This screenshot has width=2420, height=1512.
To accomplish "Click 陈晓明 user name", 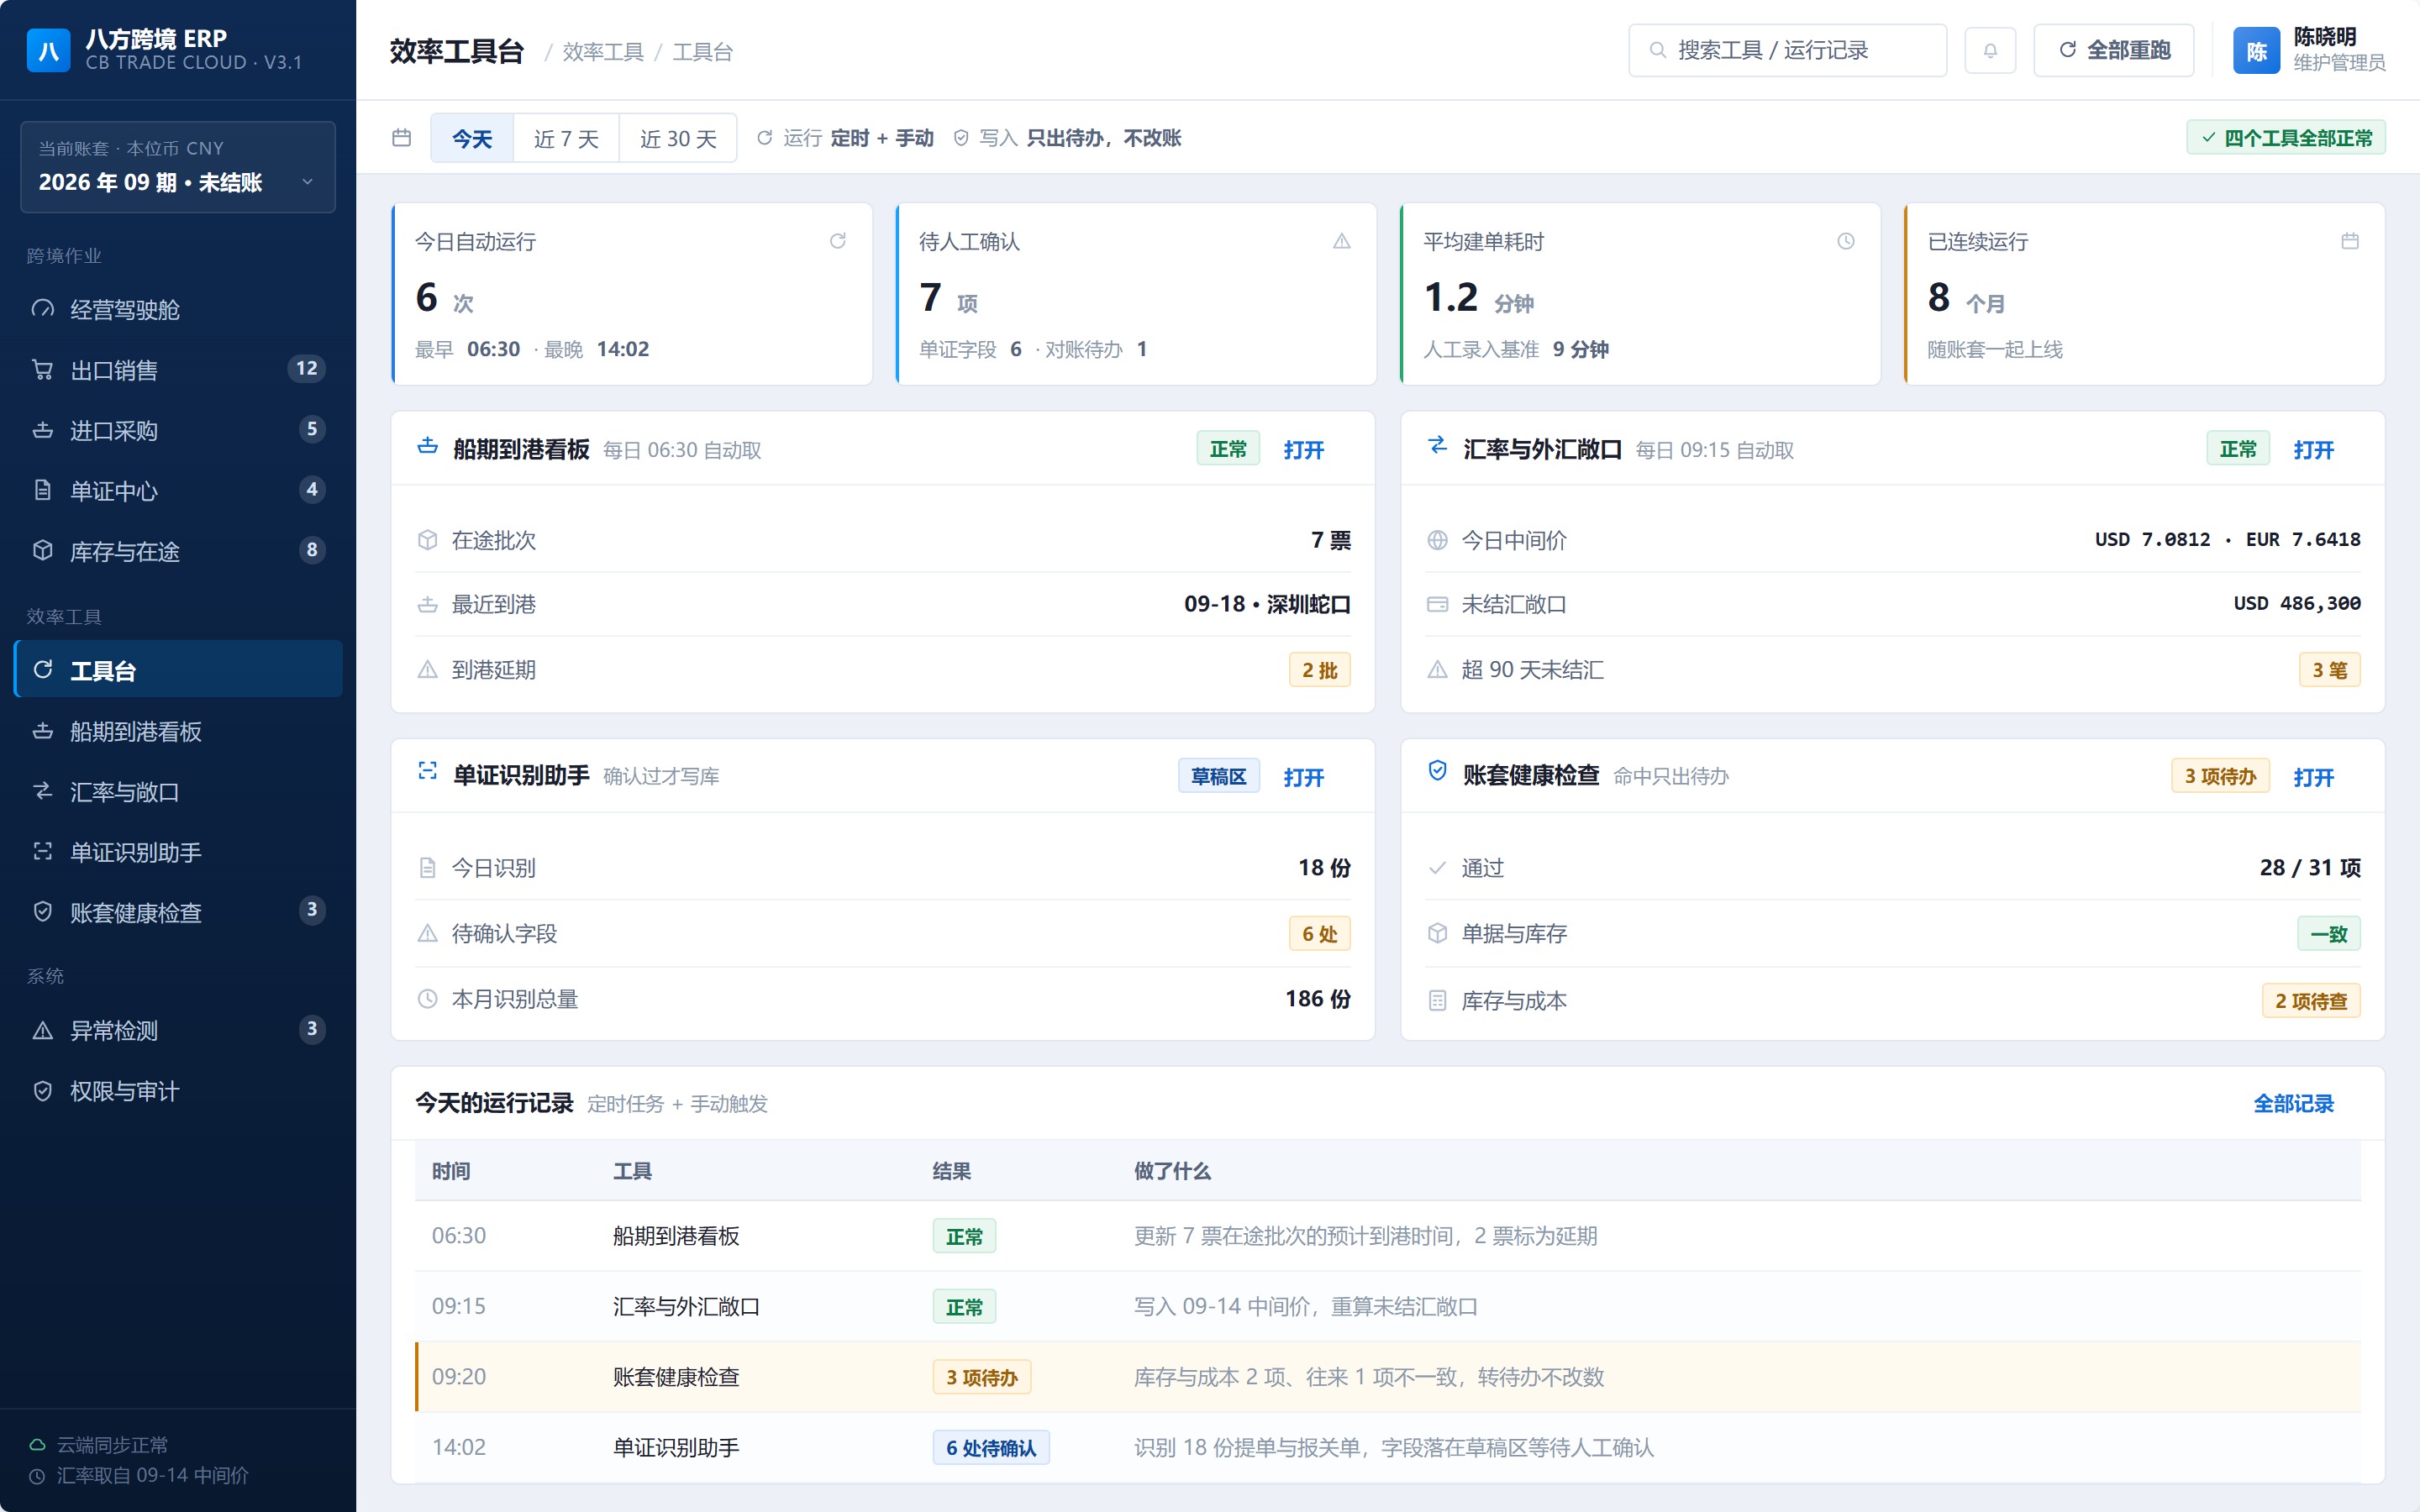I will click(x=2325, y=37).
